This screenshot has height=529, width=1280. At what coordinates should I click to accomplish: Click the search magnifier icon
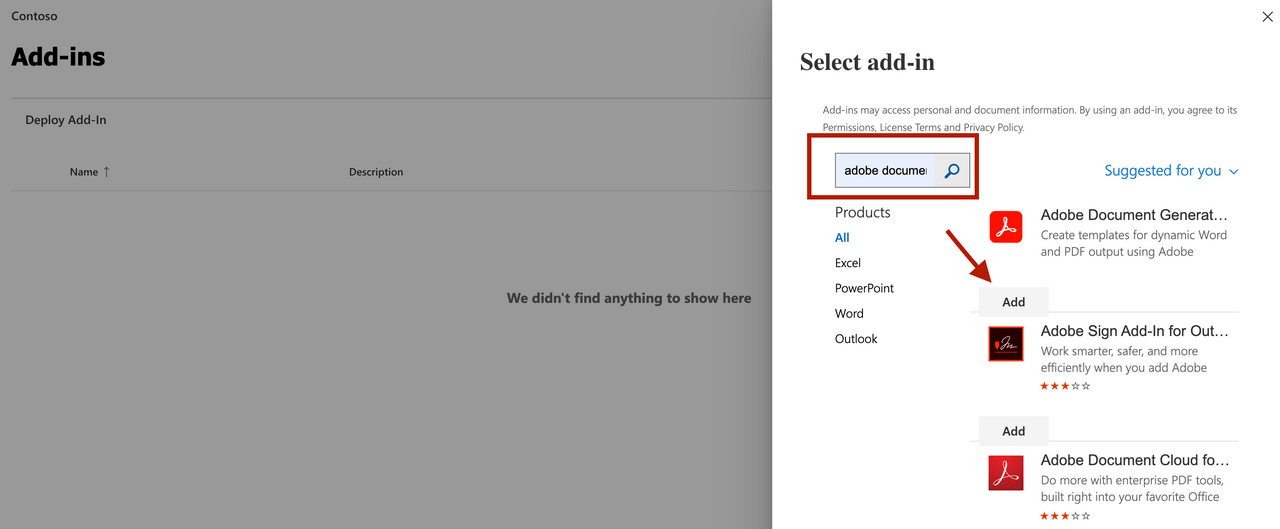tap(952, 171)
